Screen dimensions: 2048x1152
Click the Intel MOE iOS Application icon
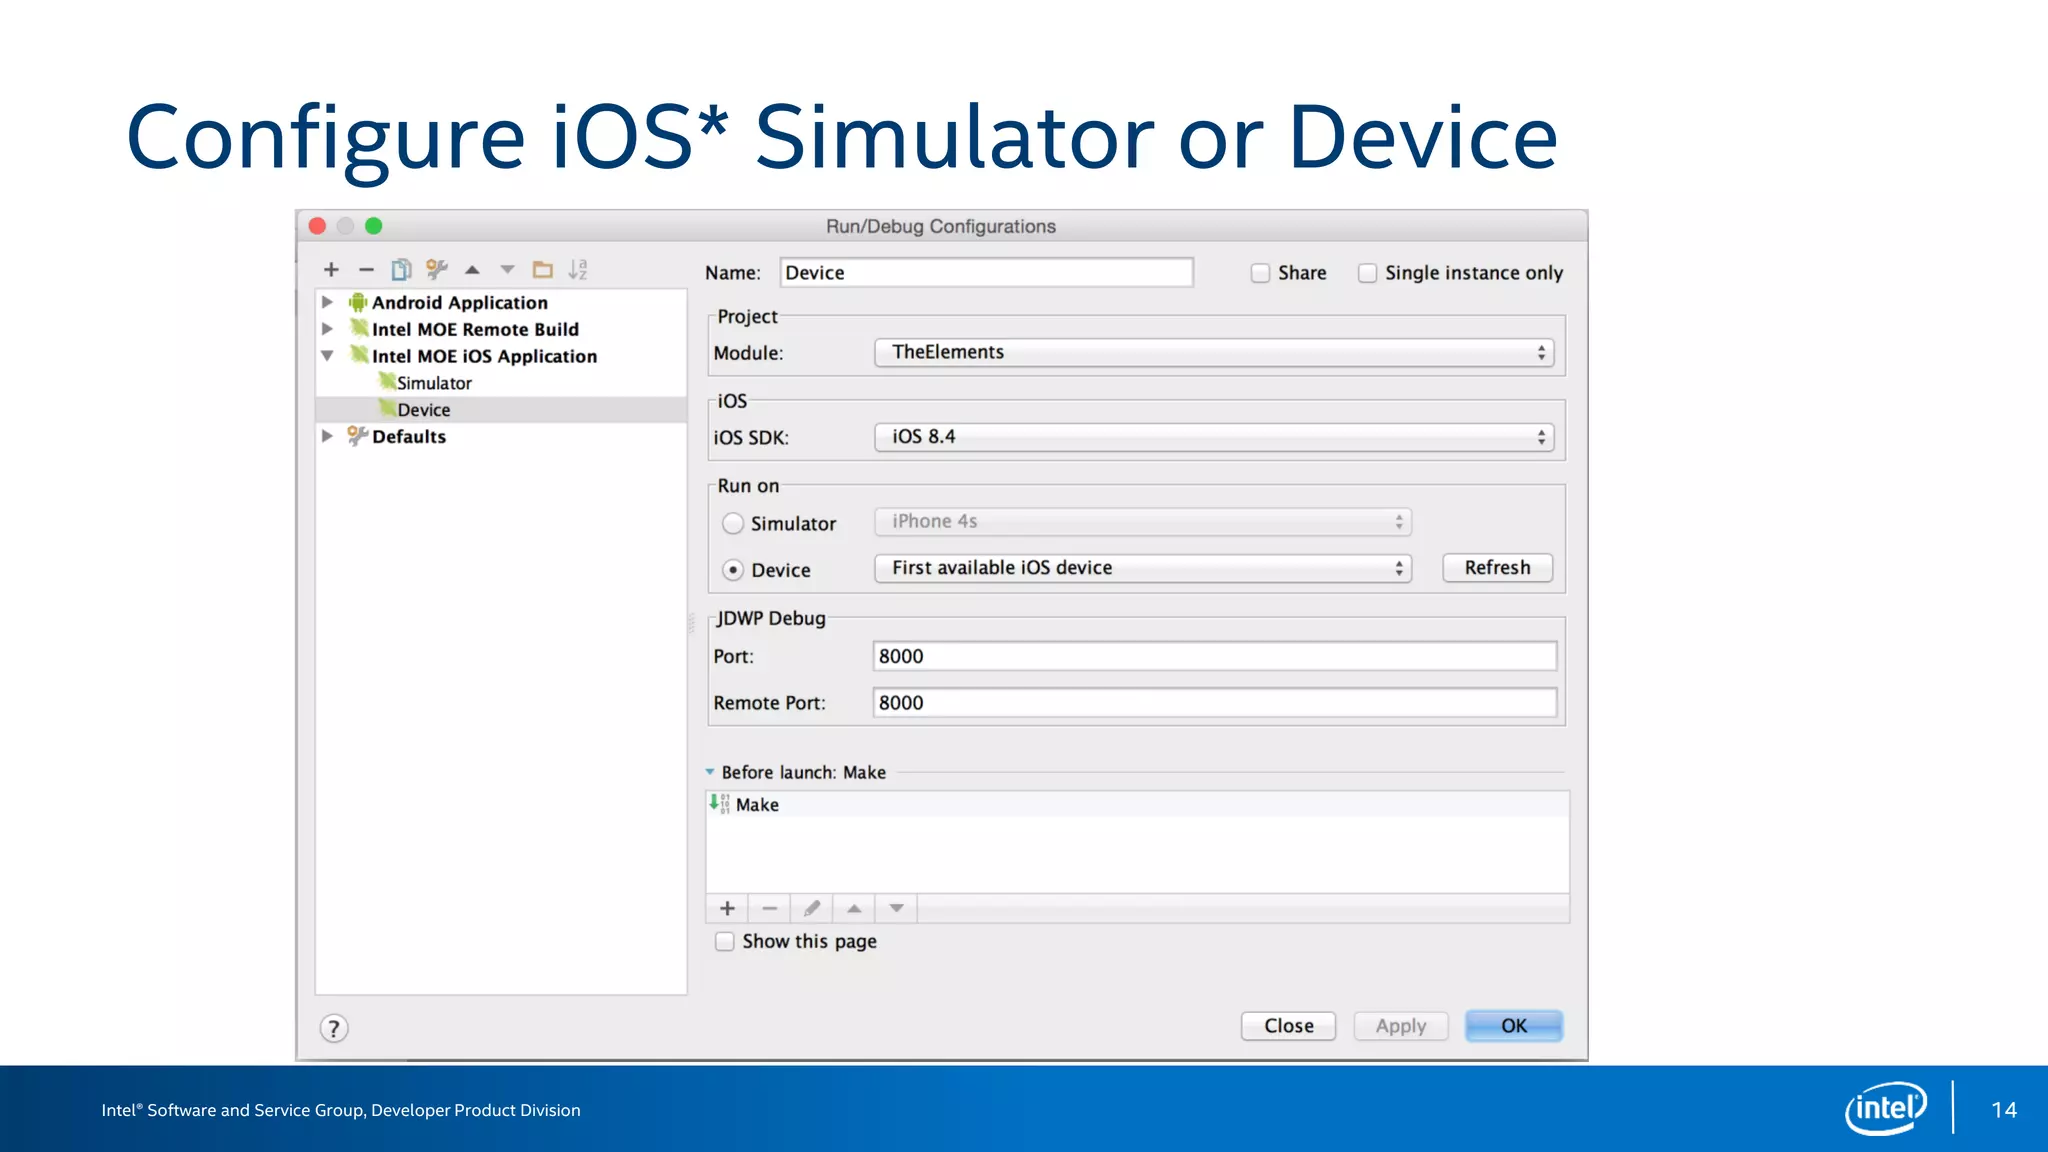358,355
